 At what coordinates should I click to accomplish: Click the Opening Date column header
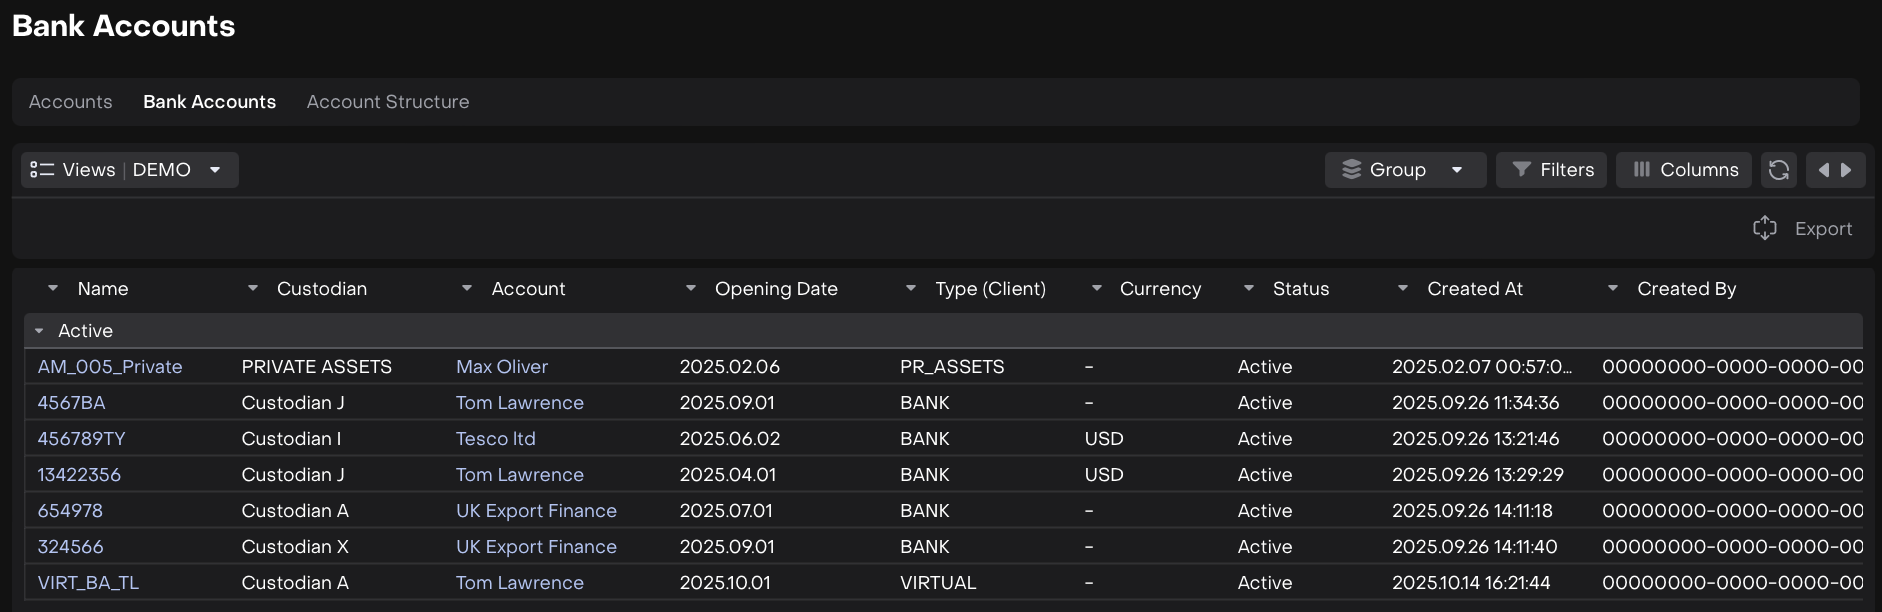(x=776, y=289)
